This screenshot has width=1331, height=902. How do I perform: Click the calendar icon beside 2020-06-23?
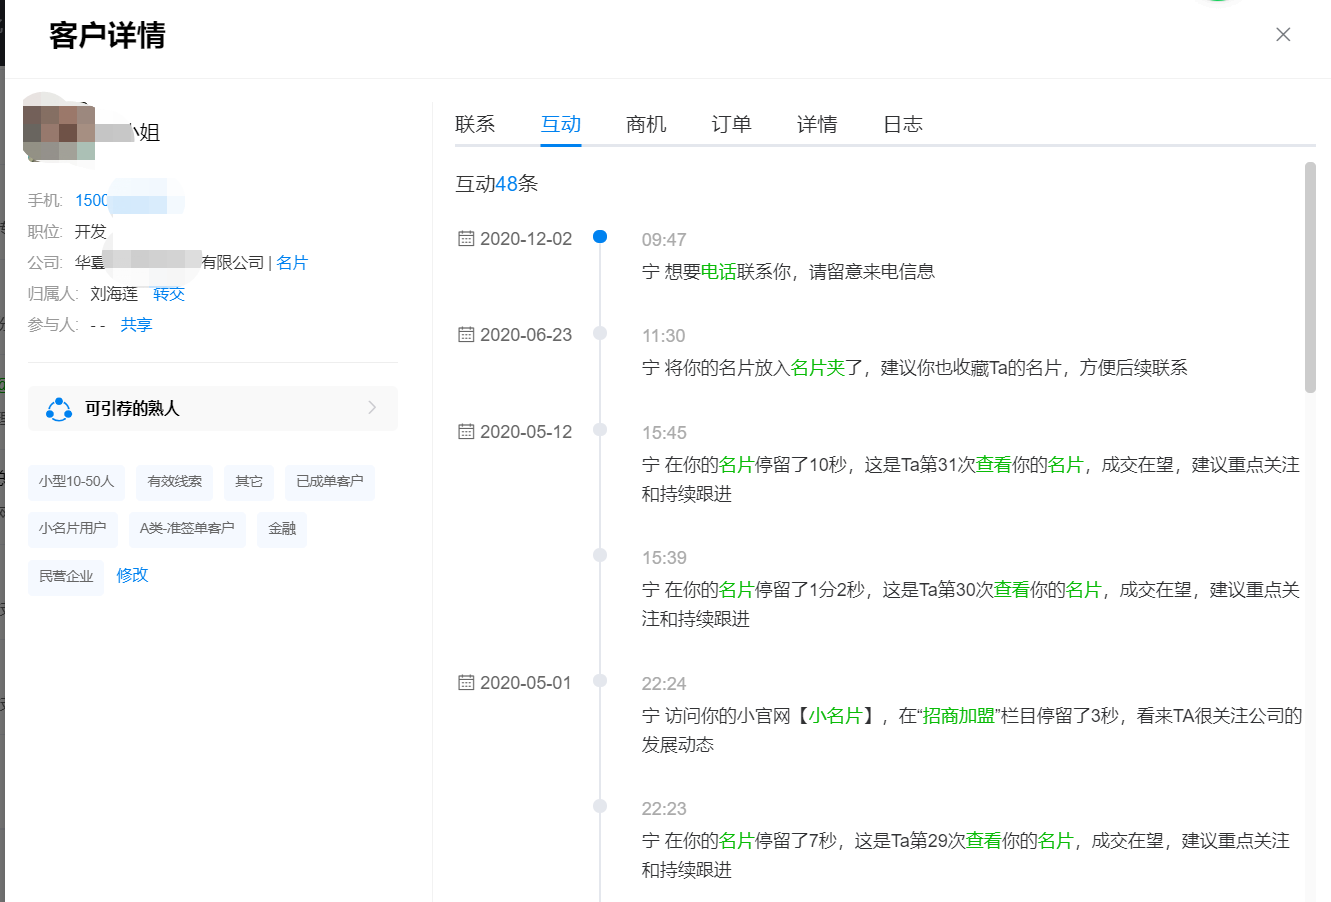pyautogui.click(x=466, y=335)
